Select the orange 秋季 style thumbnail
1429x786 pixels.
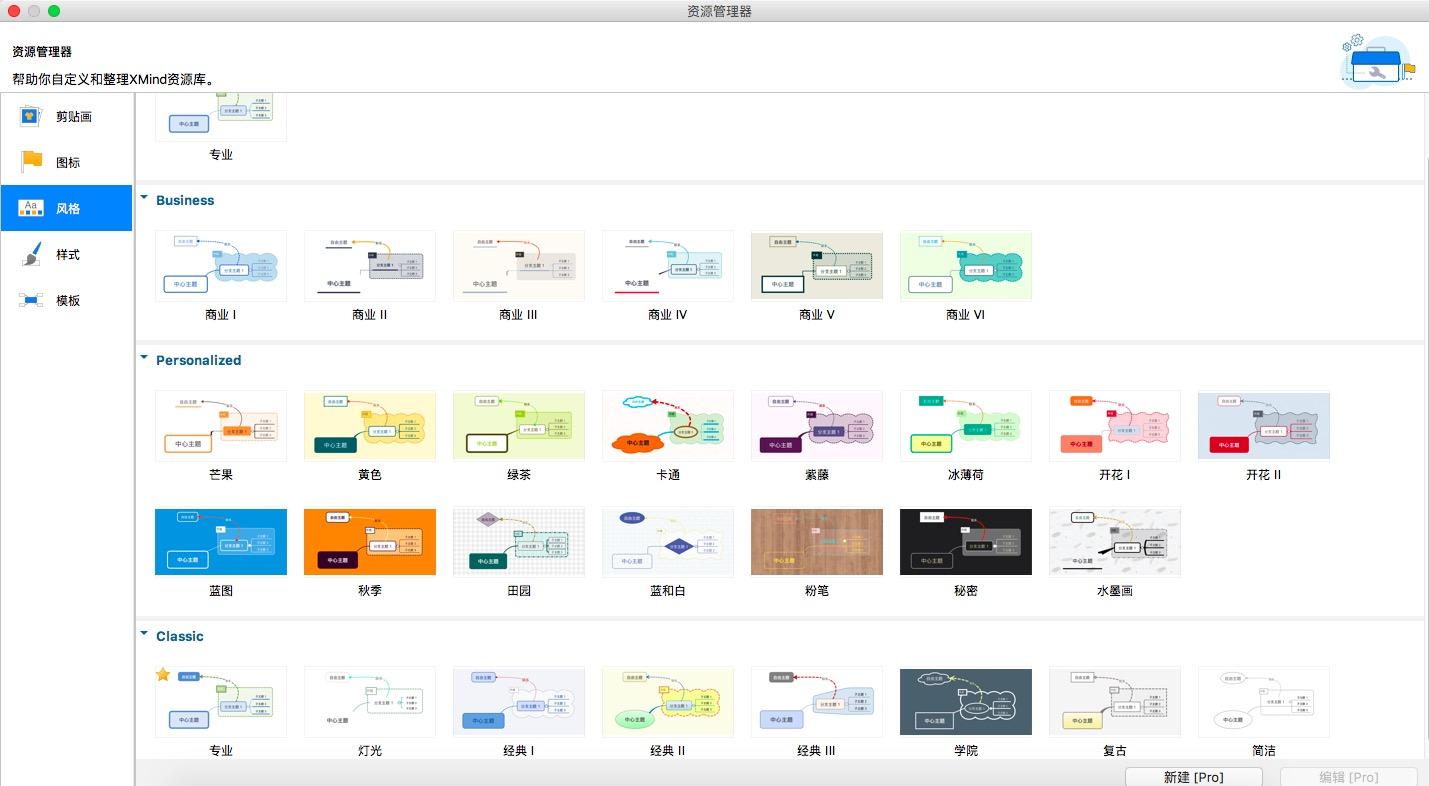(370, 542)
